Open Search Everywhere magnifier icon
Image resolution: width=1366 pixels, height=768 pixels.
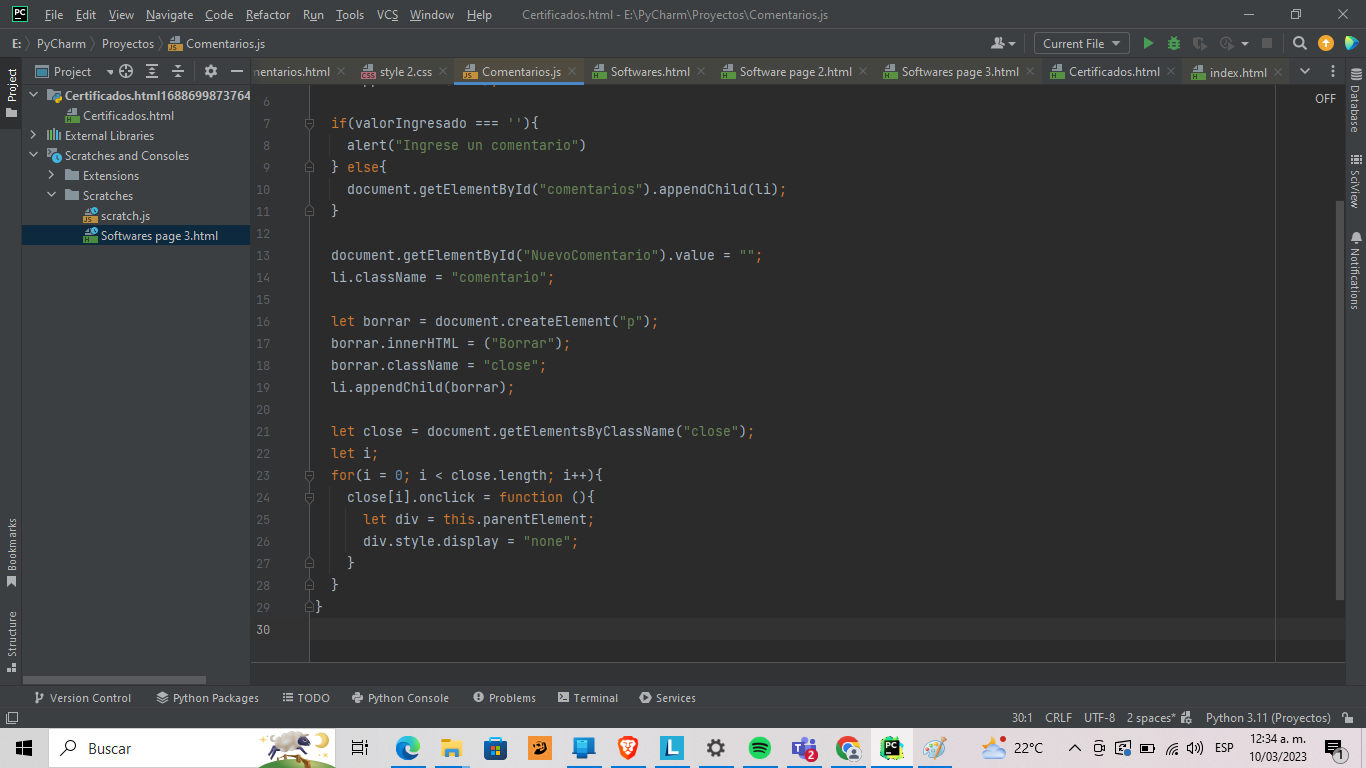coord(1299,43)
